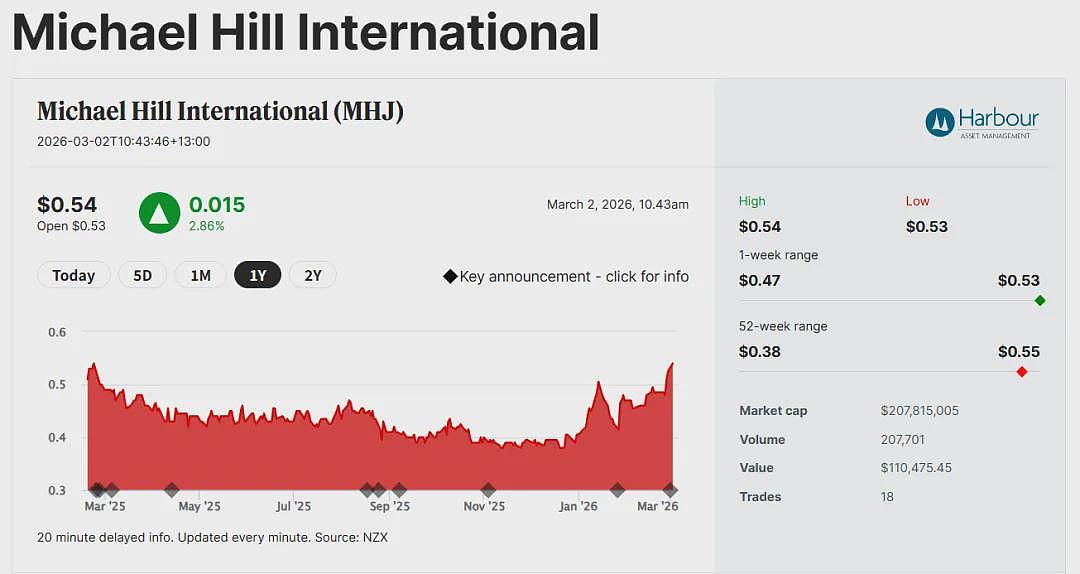This screenshot has width=1080, height=574.
Task: Click the Volume value 207,701
Action: [x=902, y=440]
